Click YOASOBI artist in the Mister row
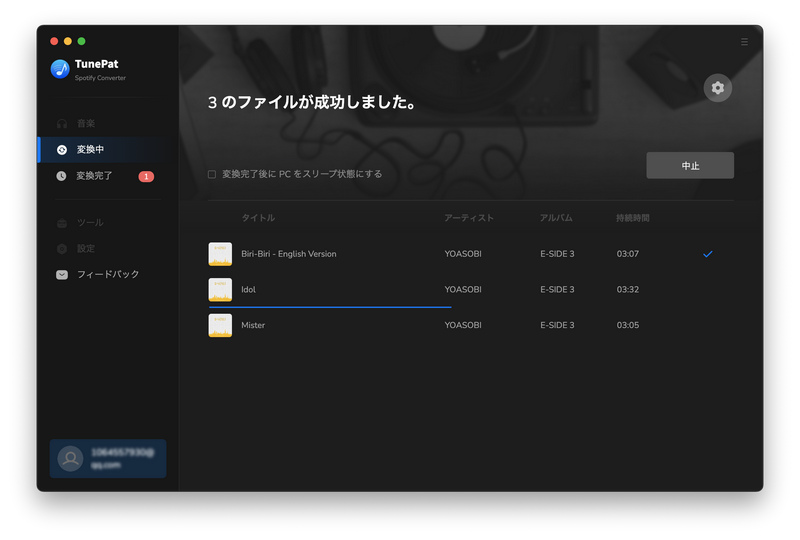 [x=463, y=325]
